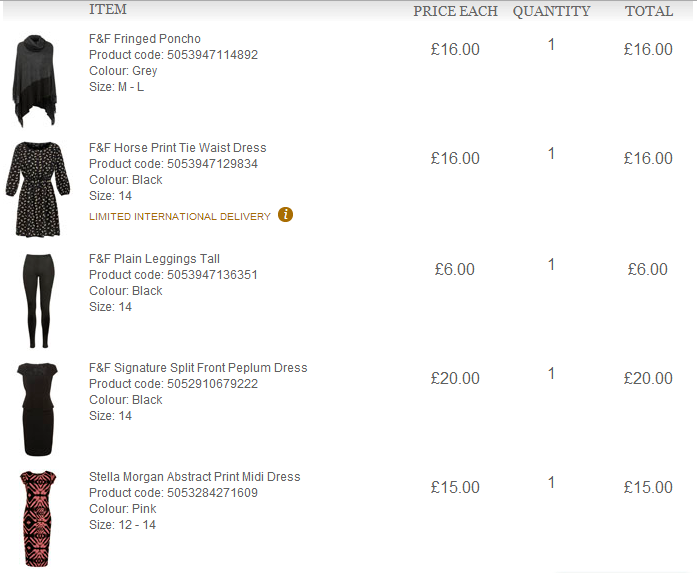Image resolution: width=697 pixels, height=573 pixels.
Task: Click the PRICE EACH column header
Action: (x=456, y=12)
